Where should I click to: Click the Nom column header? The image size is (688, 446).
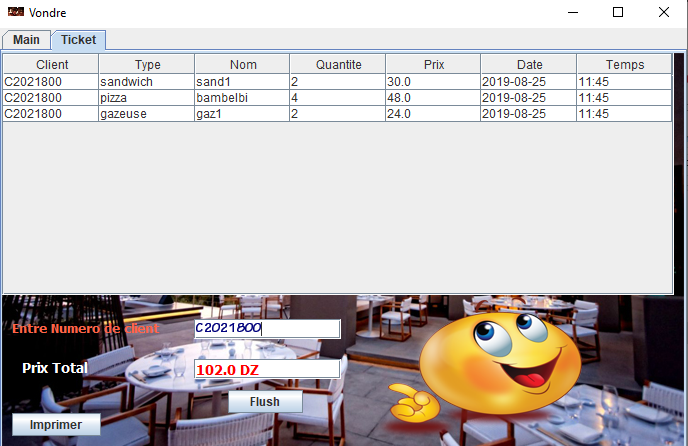click(x=242, y=64)
